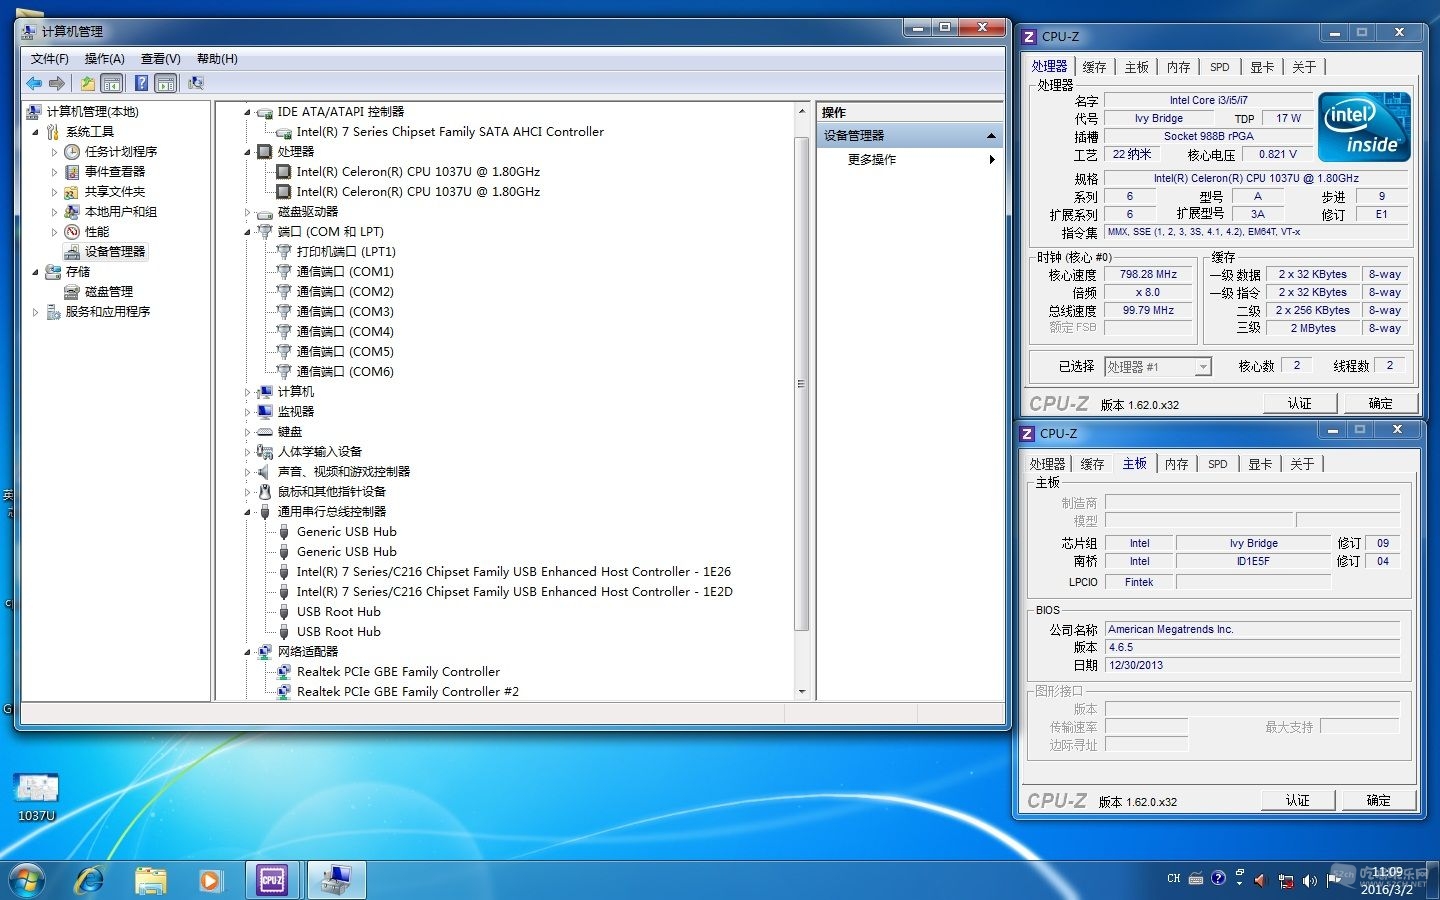Open the 1037U desktop shortcut
Image resolution: width=1440 pixels, height=900 pixels.
click(36, 796)
